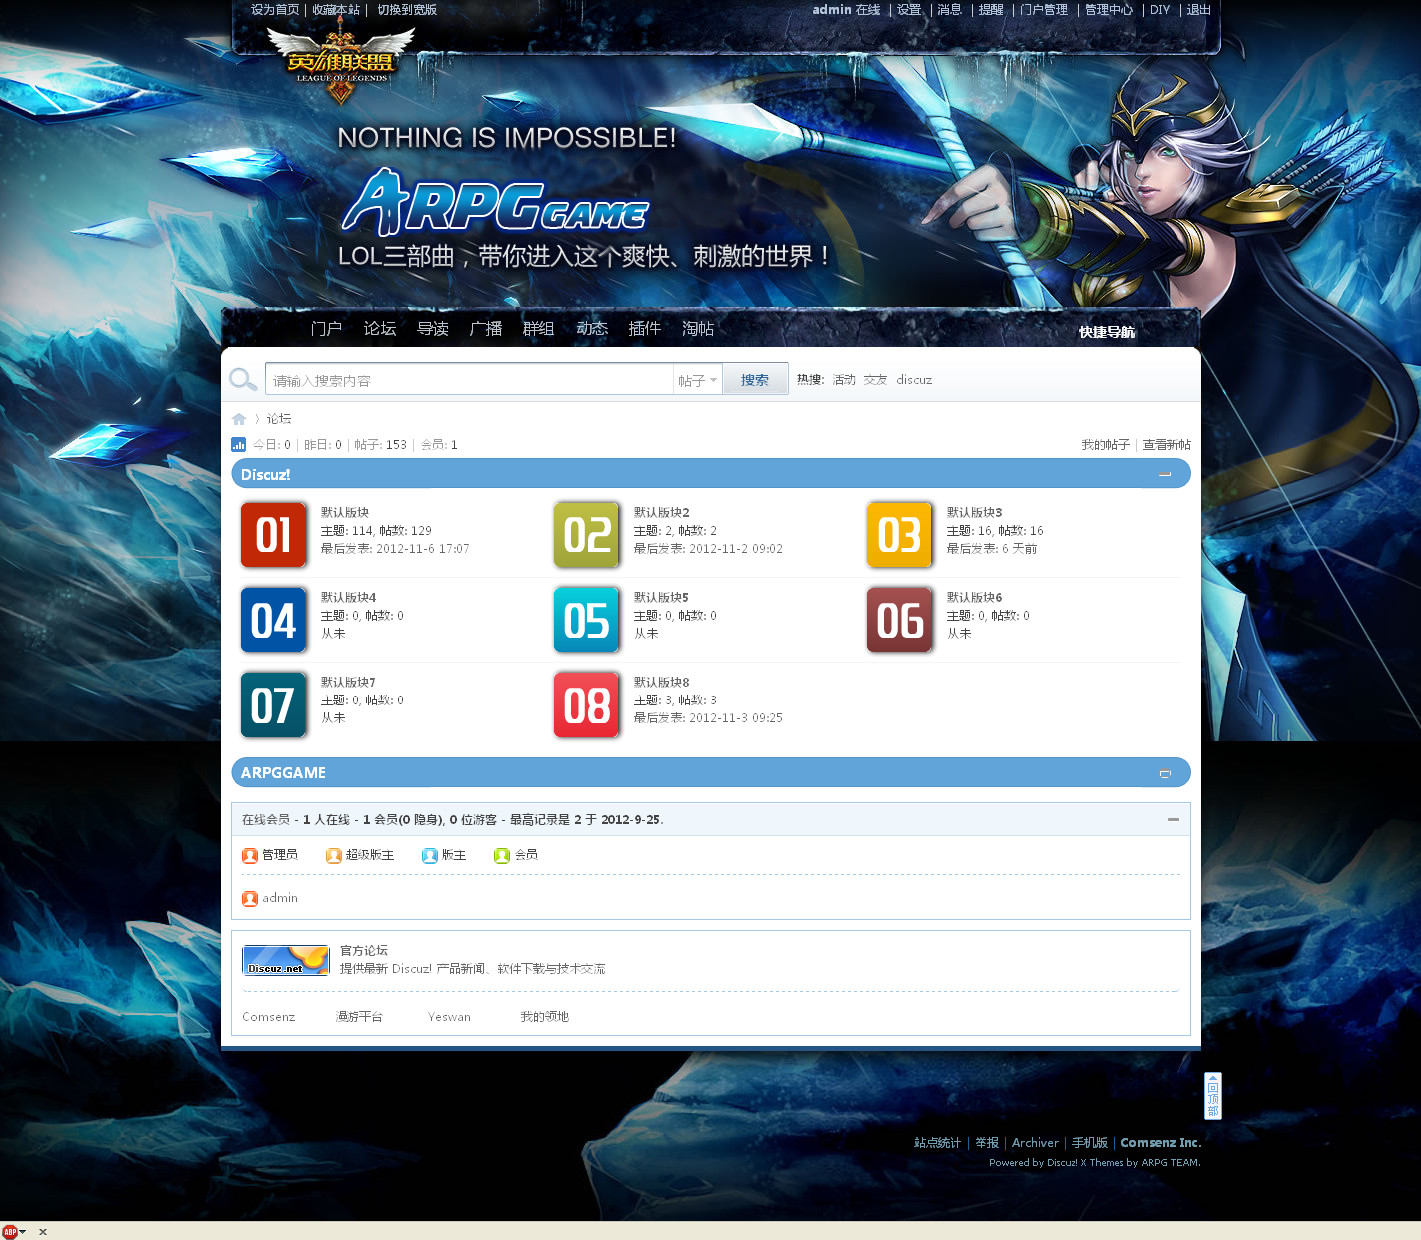Click the Yeswan friend link

(x=449, y=1017)
